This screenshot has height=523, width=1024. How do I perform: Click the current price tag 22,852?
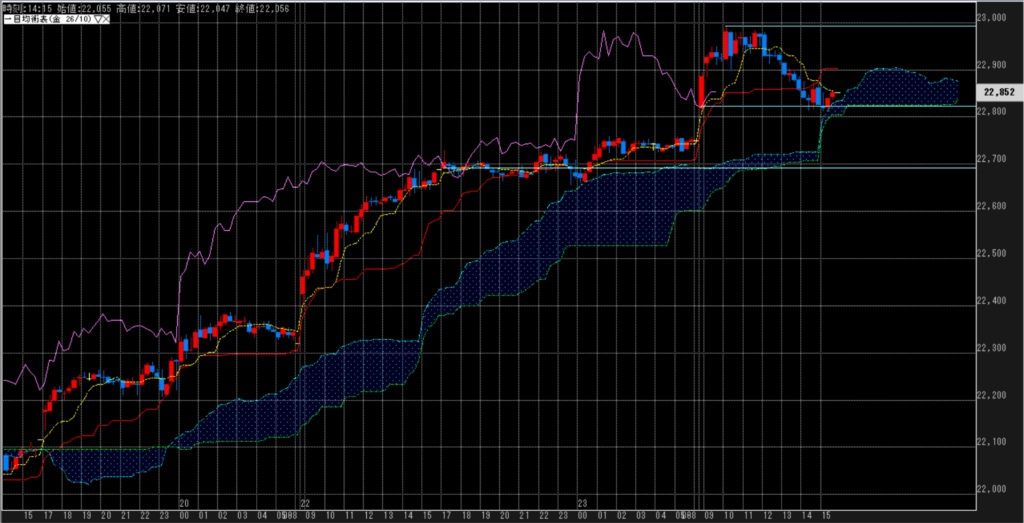click(1000, 91)
